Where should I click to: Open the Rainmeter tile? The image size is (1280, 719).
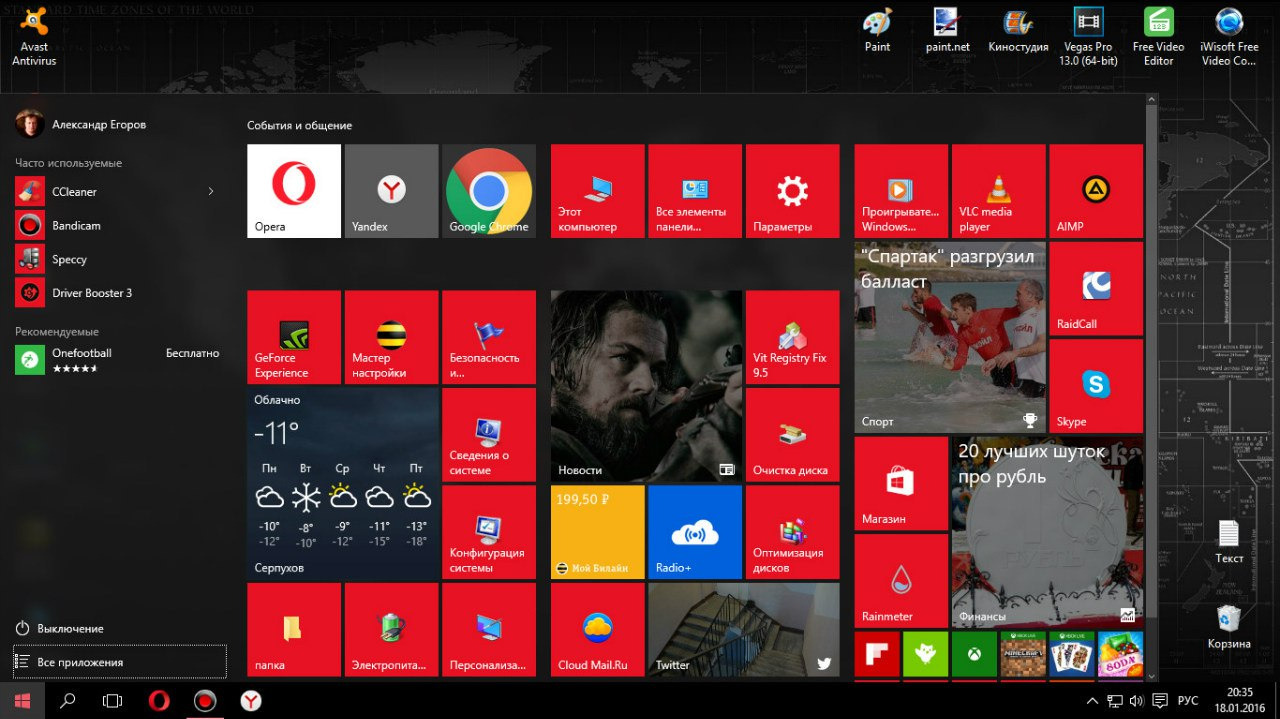900,580
